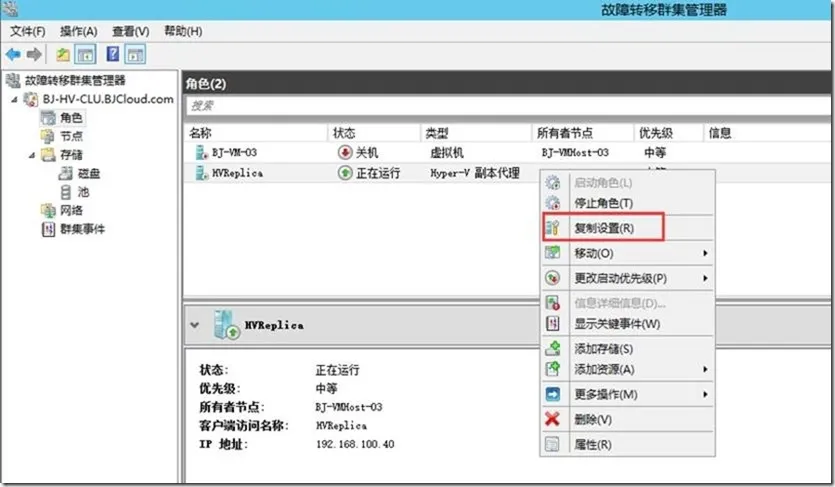Click the Up one level folder icon
Viewport: 835px width, 487px height.
point(63,54)
